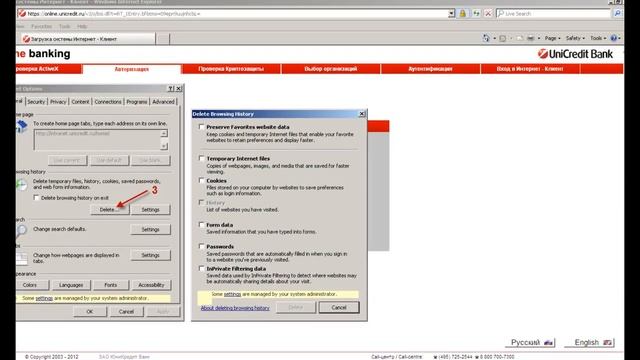Click home page box scroll down arrow

pyautogui.click(x=164, y=146)
